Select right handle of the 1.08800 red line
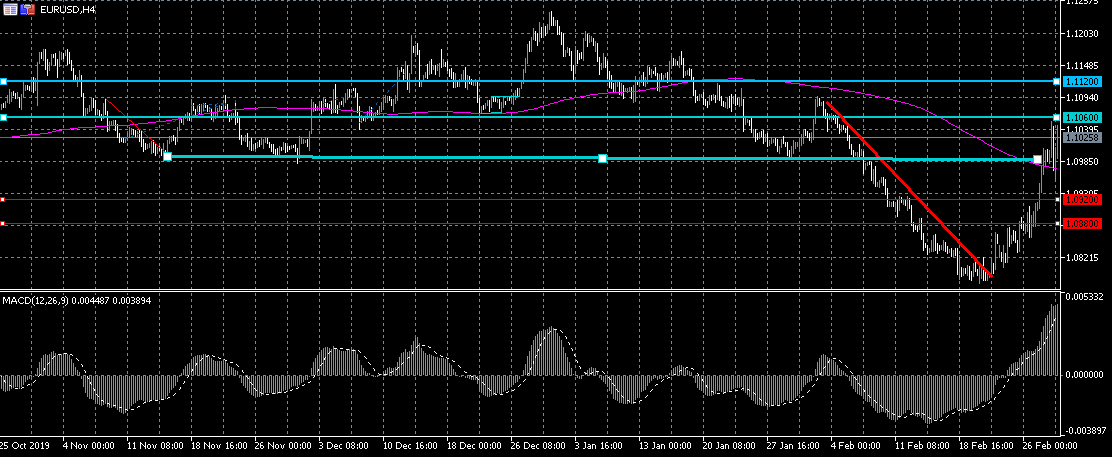 pos(1058,224)
